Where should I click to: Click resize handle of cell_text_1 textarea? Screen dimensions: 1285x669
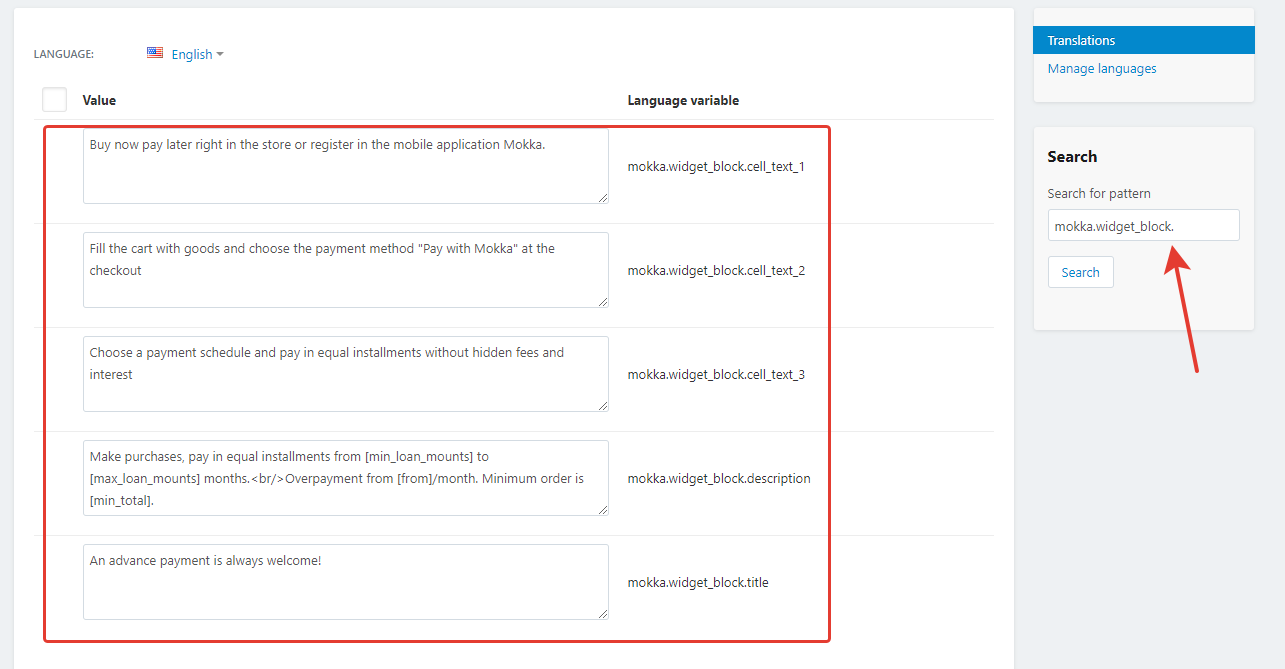tap(602, 198)
